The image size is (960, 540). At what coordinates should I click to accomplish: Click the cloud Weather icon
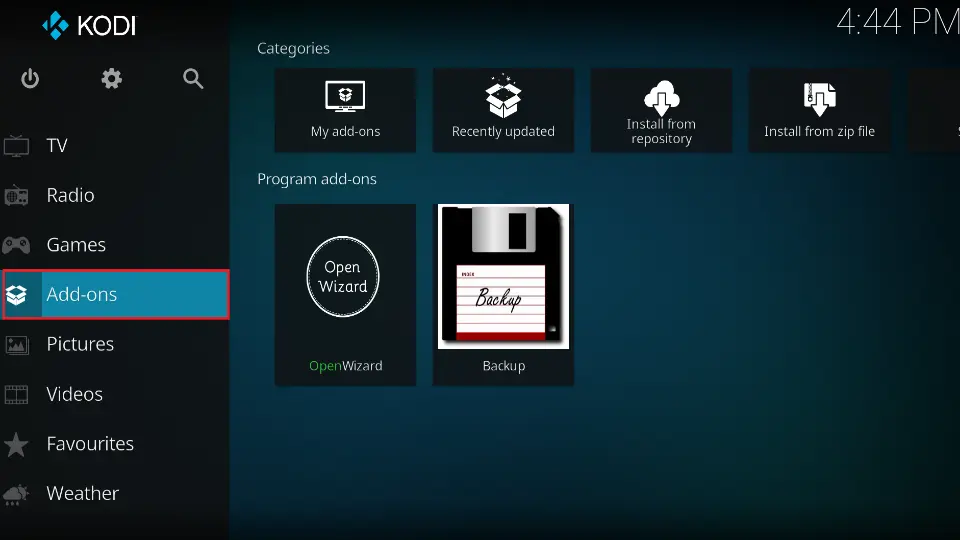[x=16, y=494]
